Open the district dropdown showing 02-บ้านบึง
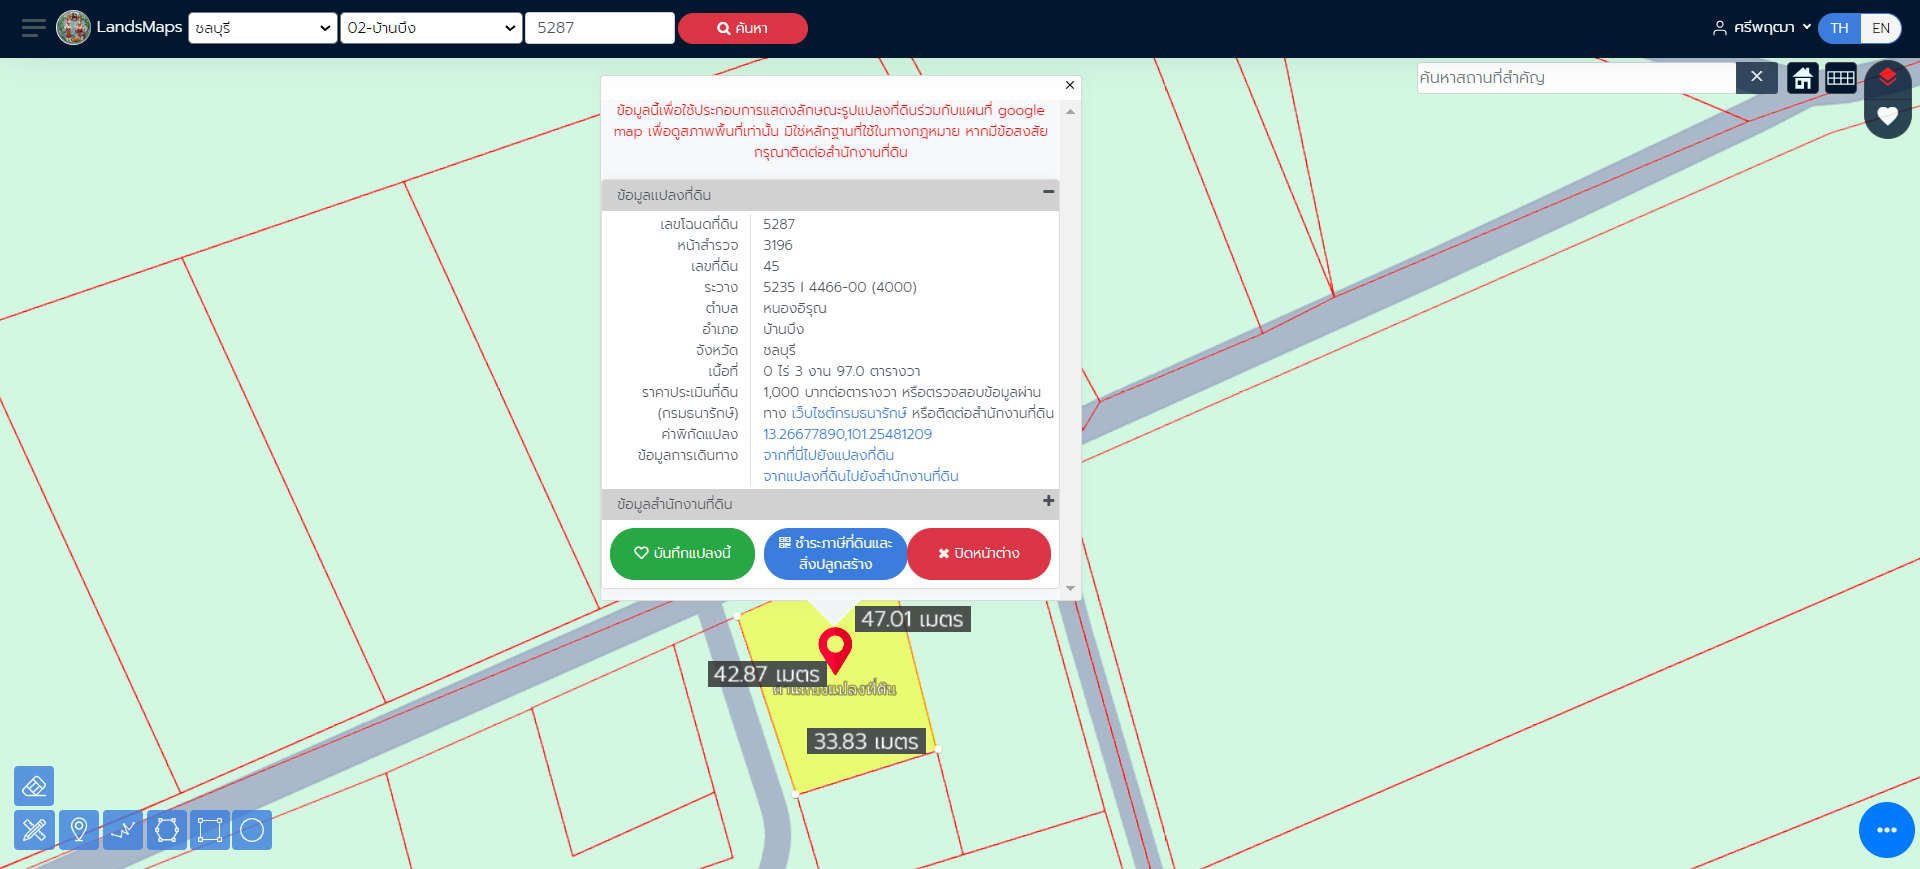Screen dimensions: 1920x869 pyautogui.click(x=431, y=28)
